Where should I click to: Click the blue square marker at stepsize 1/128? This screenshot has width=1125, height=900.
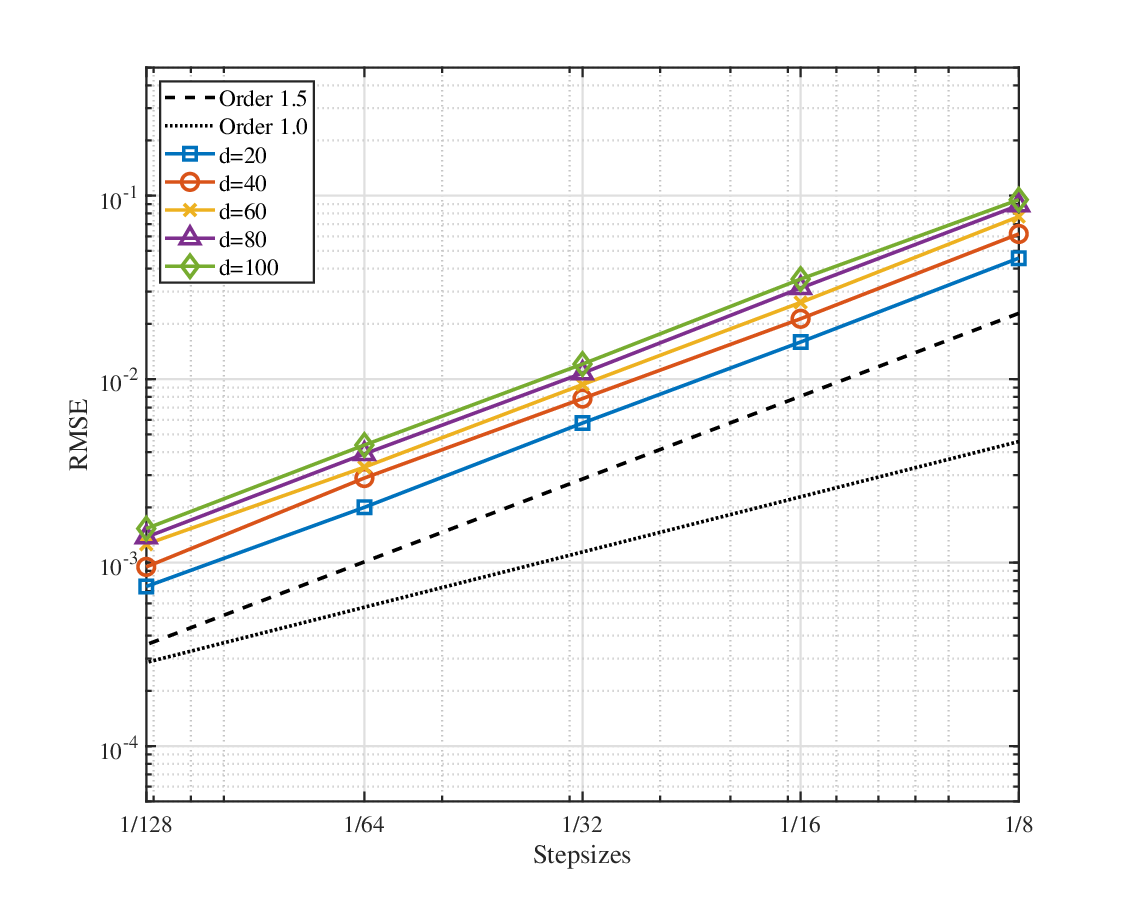click(146, 586)
